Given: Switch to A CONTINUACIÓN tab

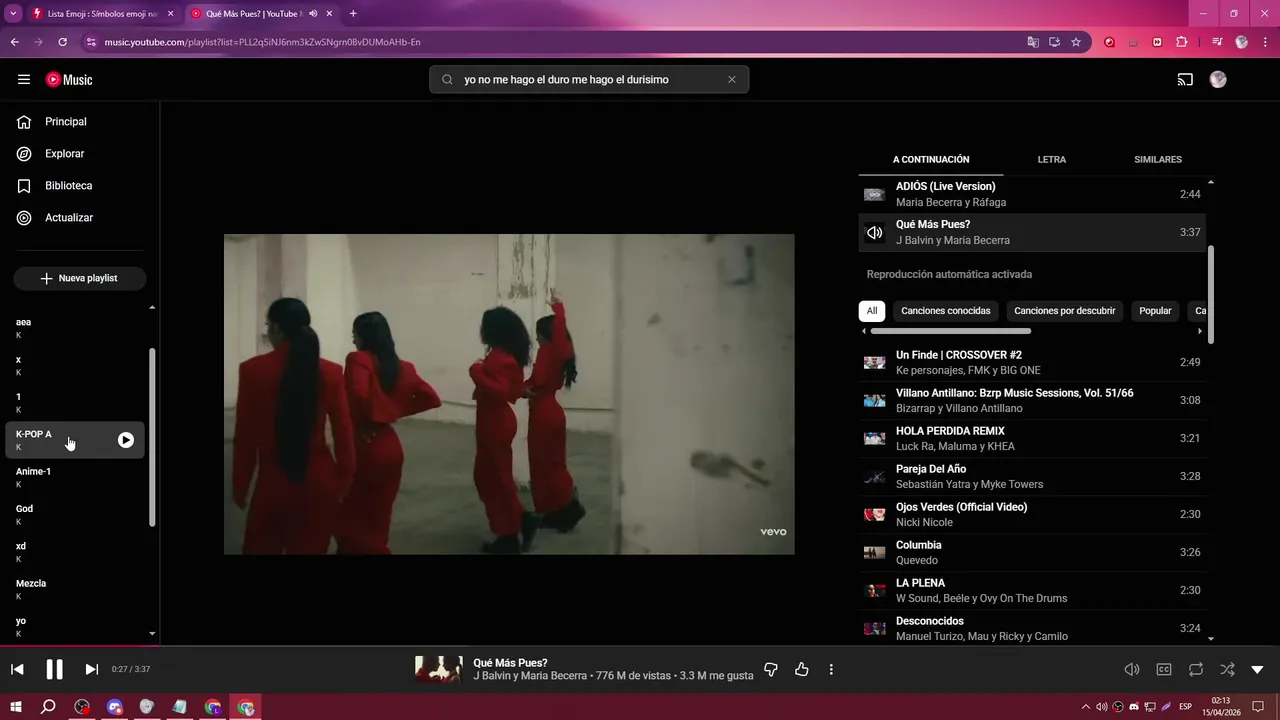Looking at the screenshot, I should (x=931, y=160).
